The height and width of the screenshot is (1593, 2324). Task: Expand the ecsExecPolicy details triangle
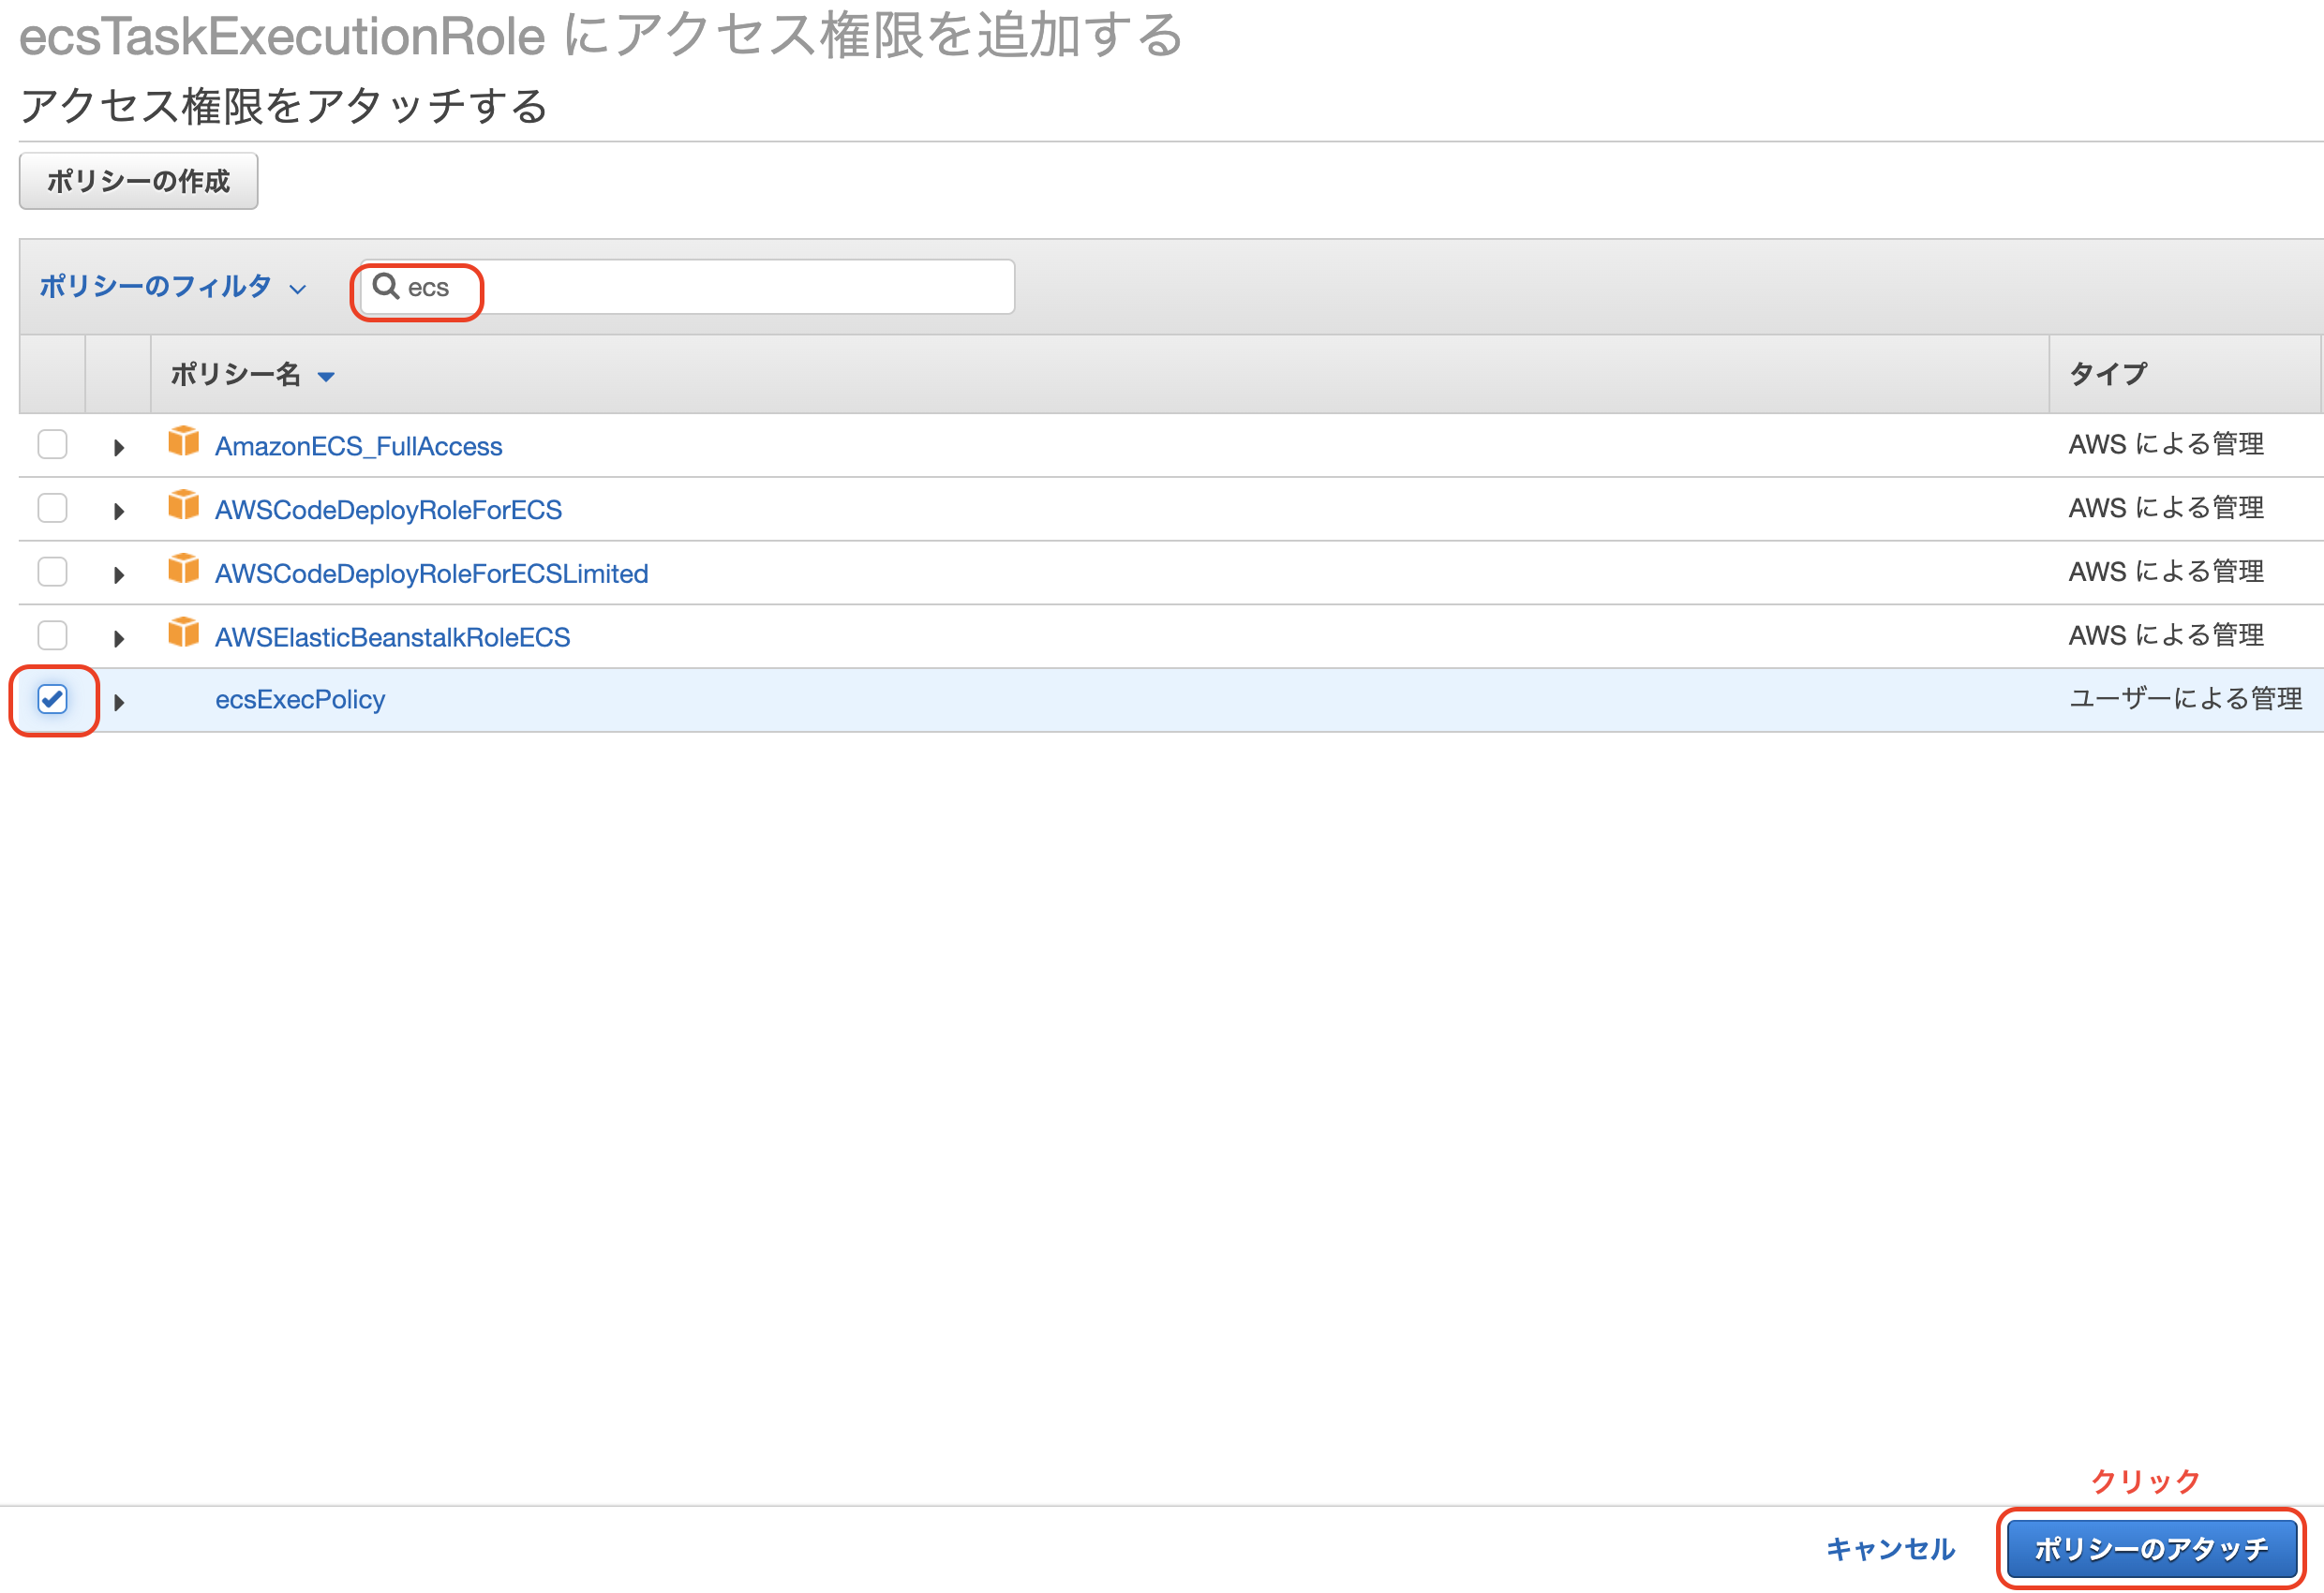tap(119, 701)
